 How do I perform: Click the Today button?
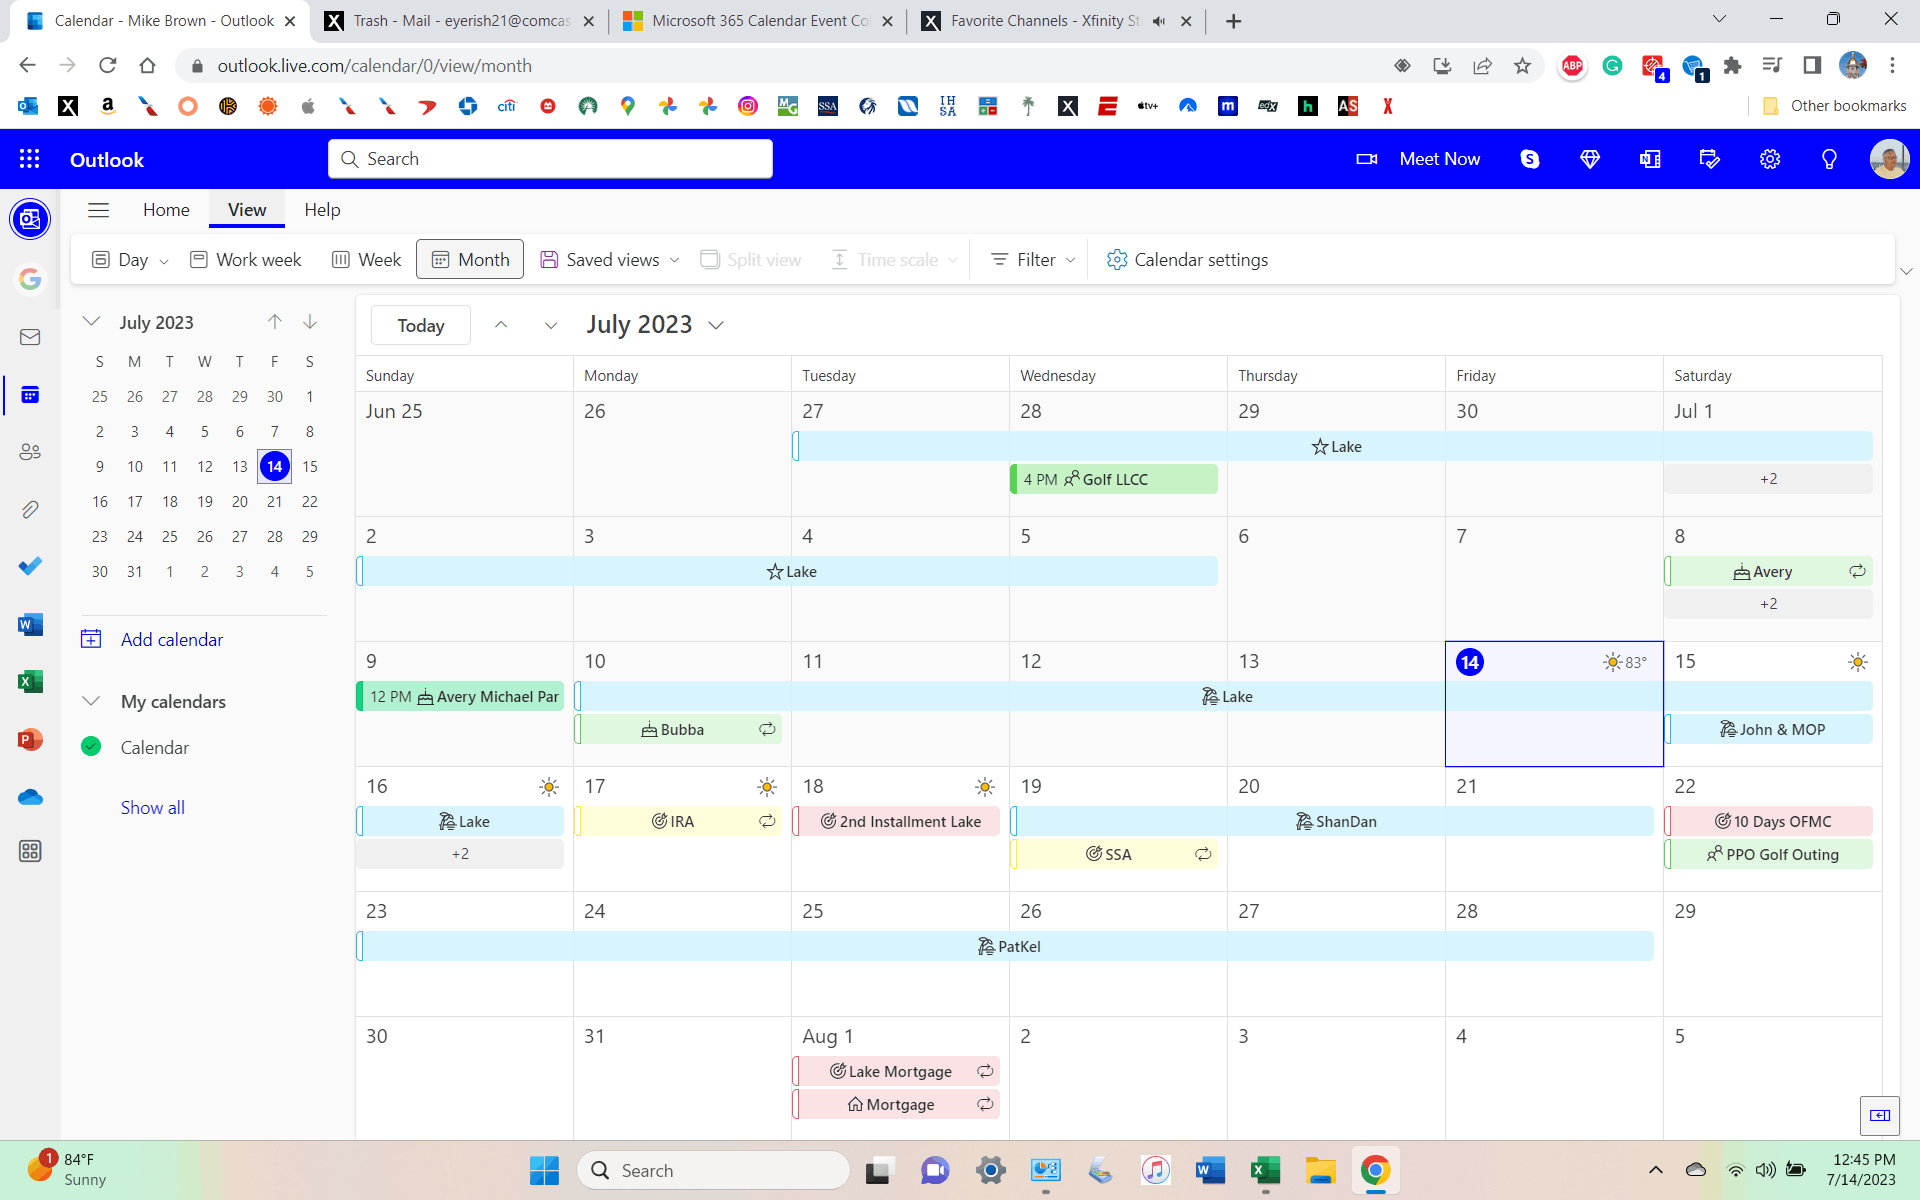click(421, 325)
